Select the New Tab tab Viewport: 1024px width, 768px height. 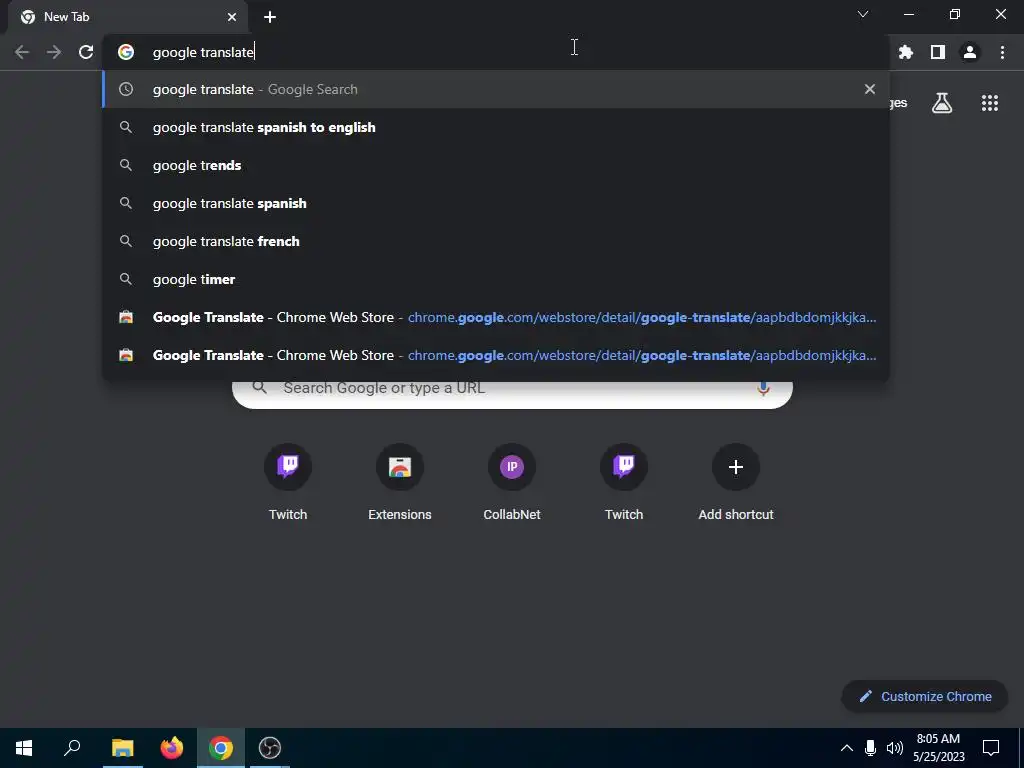tap(127, 17)
